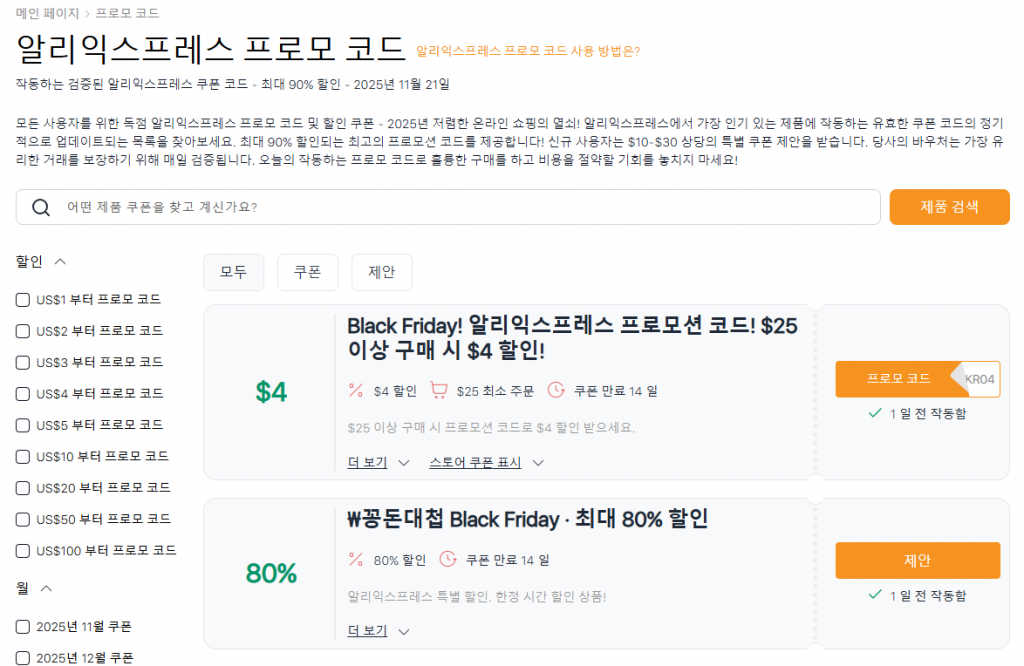Click the magnifying glass search icon

(x=40, y=207)
